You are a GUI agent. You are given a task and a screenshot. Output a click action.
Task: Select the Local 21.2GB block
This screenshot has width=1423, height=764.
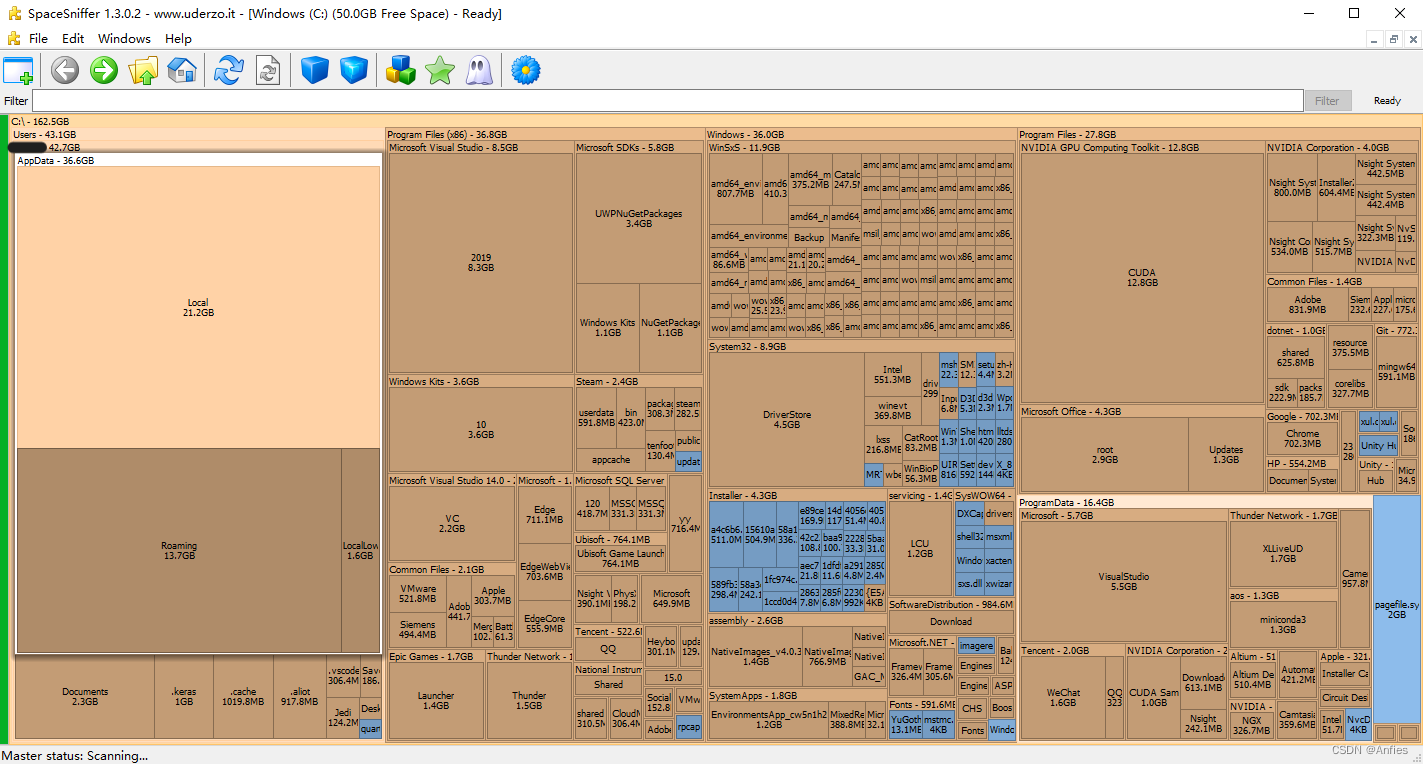198,307
